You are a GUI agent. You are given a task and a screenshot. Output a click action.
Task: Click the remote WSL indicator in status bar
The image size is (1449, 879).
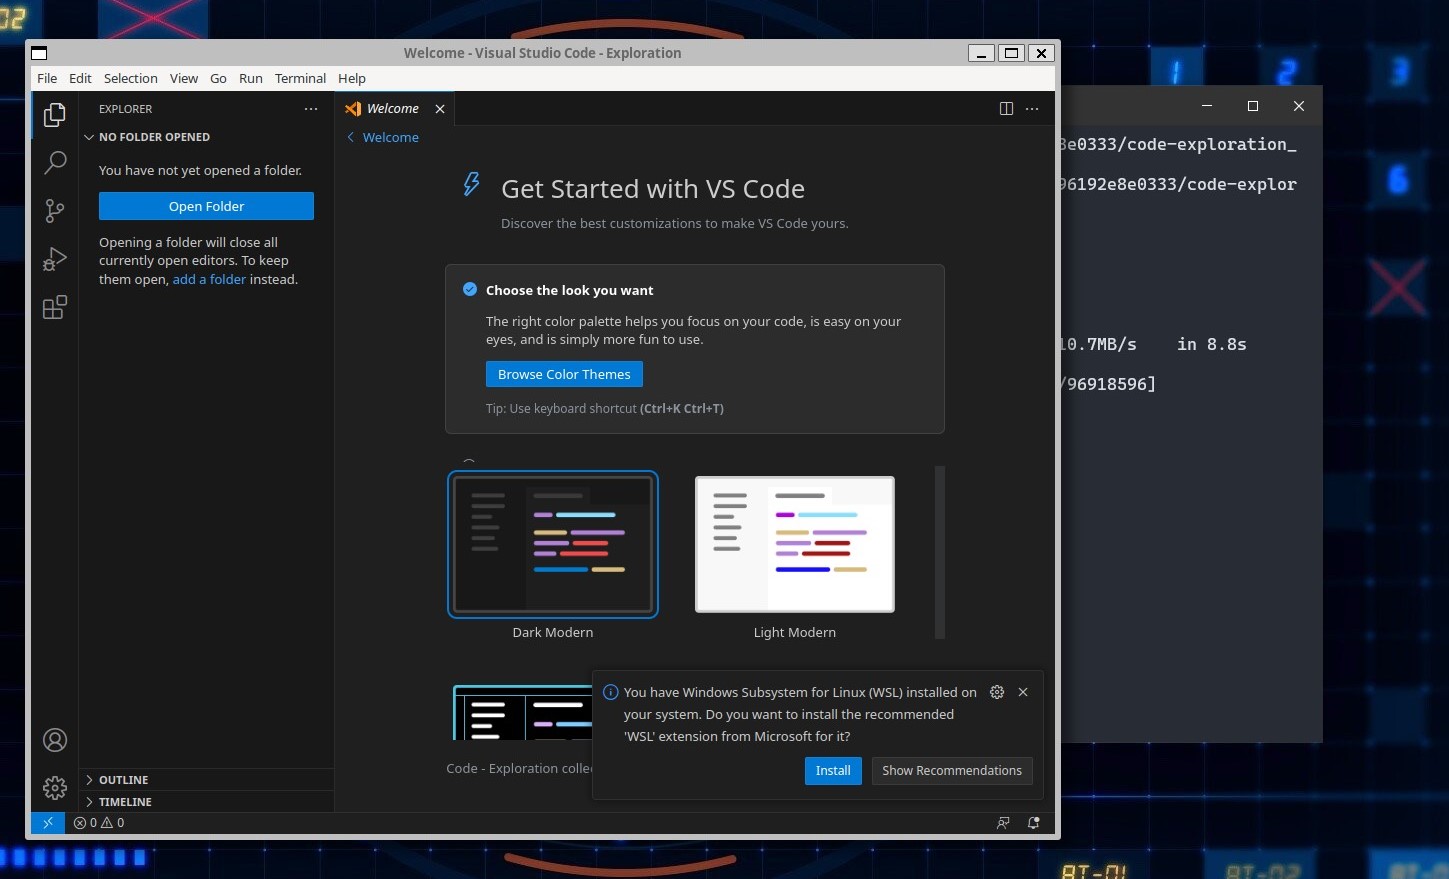click(x=48, y=822)
